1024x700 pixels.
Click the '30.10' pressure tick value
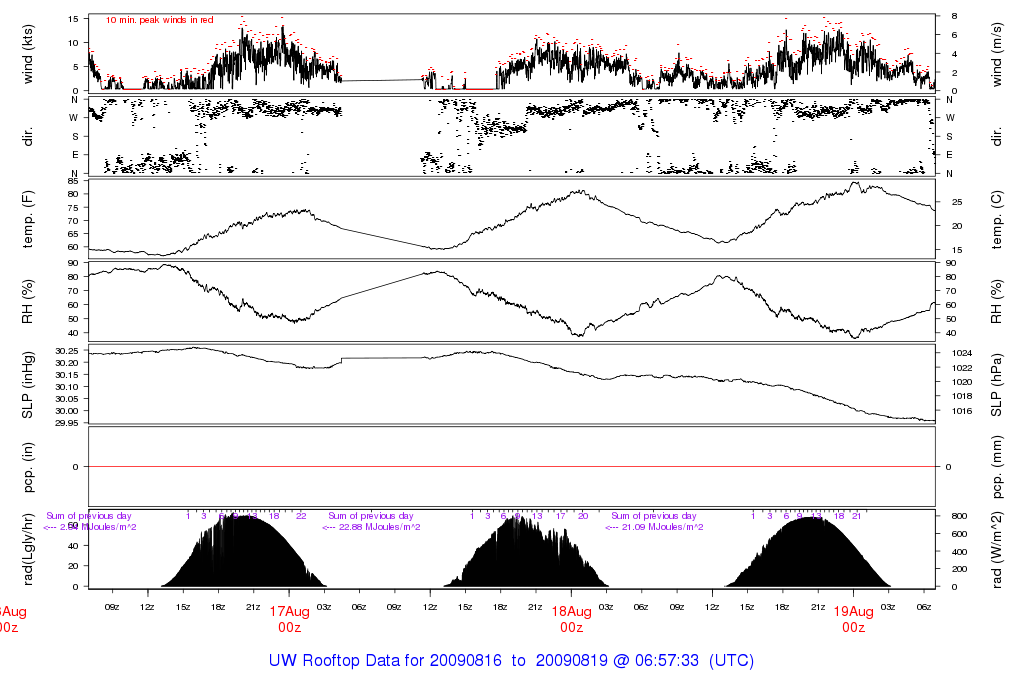66,387
